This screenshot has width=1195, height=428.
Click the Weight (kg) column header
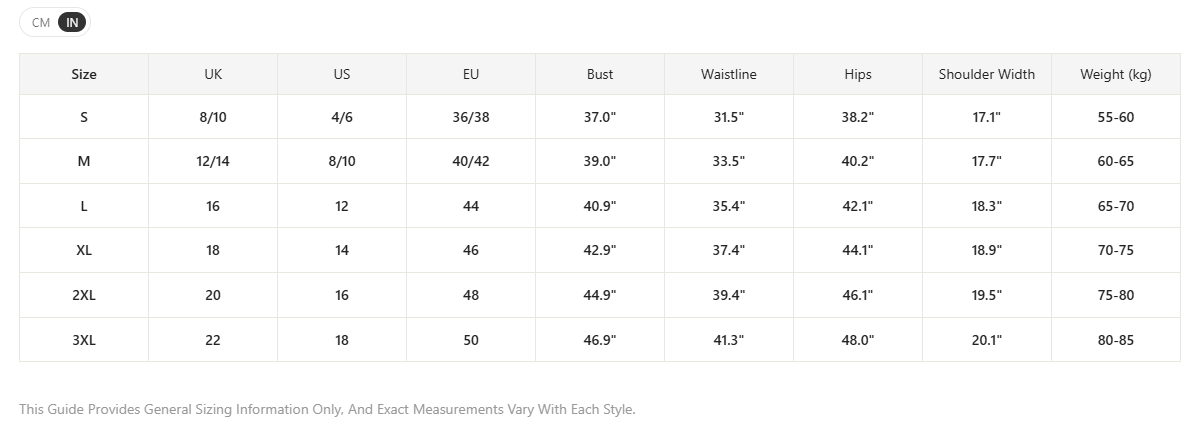(1116, 75)
